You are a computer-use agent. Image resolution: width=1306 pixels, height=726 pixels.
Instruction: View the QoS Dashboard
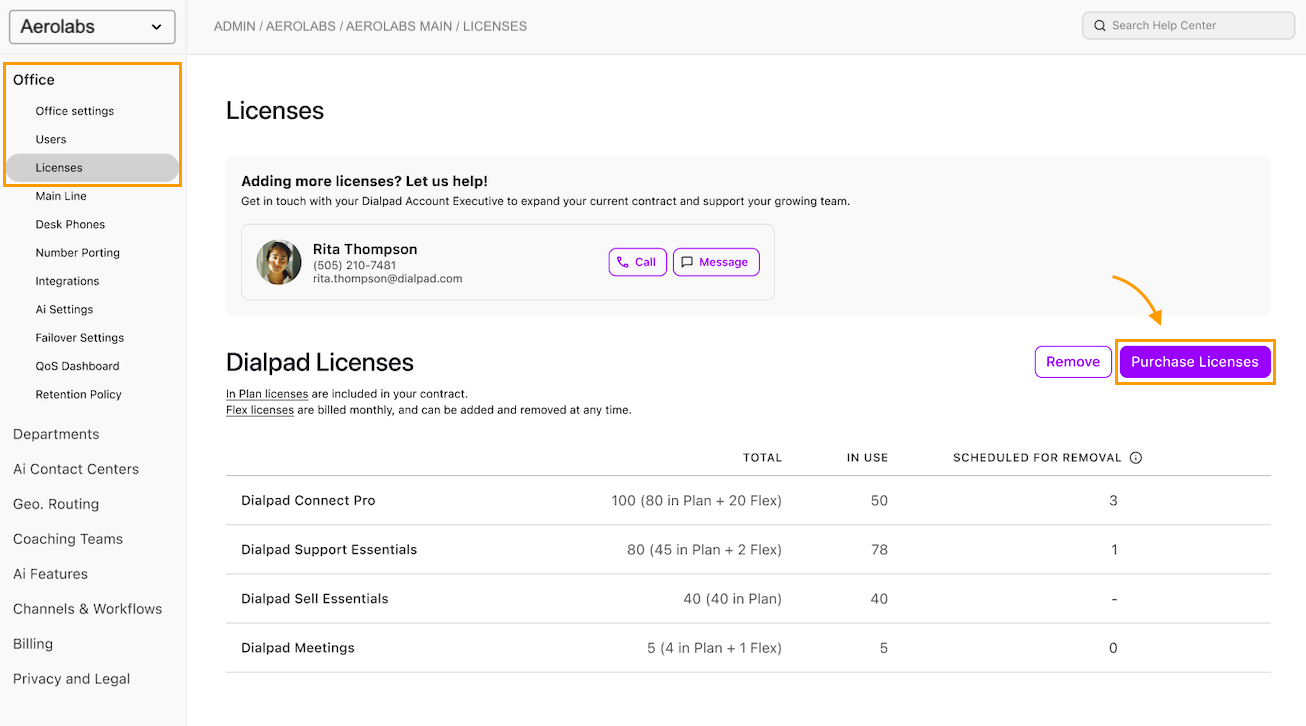[77, 366]
